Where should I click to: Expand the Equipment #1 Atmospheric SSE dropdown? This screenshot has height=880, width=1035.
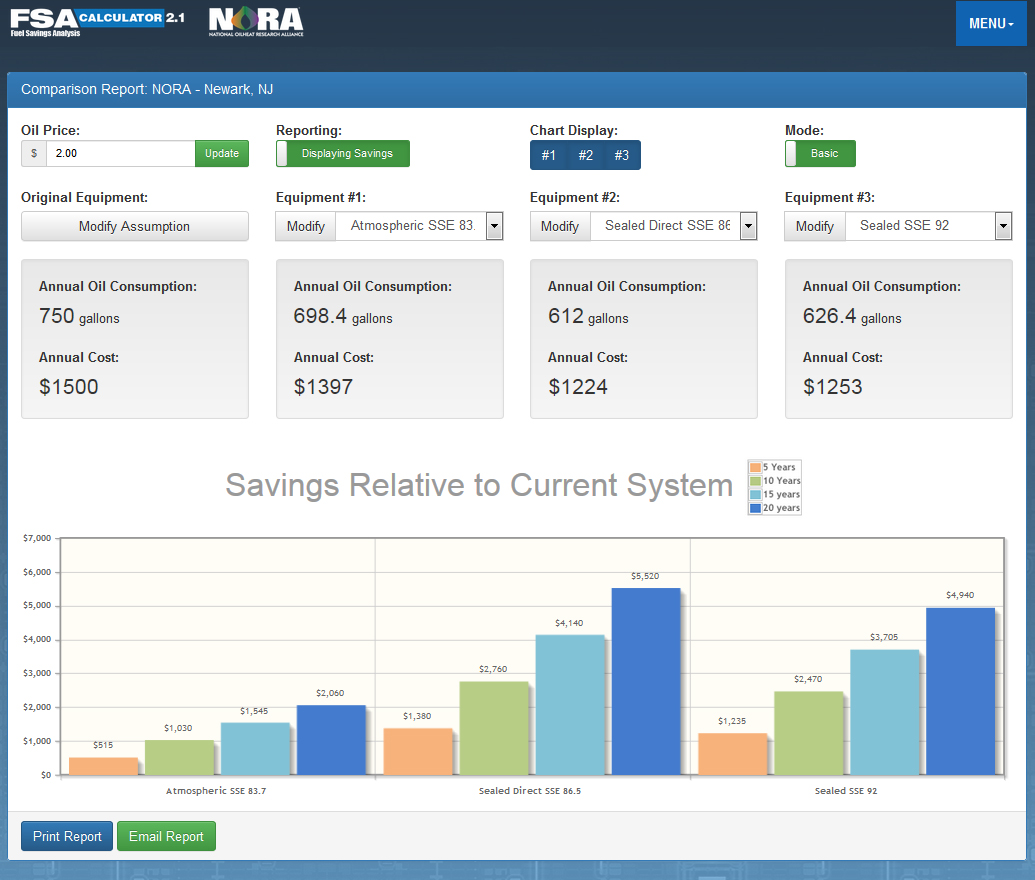494,226
